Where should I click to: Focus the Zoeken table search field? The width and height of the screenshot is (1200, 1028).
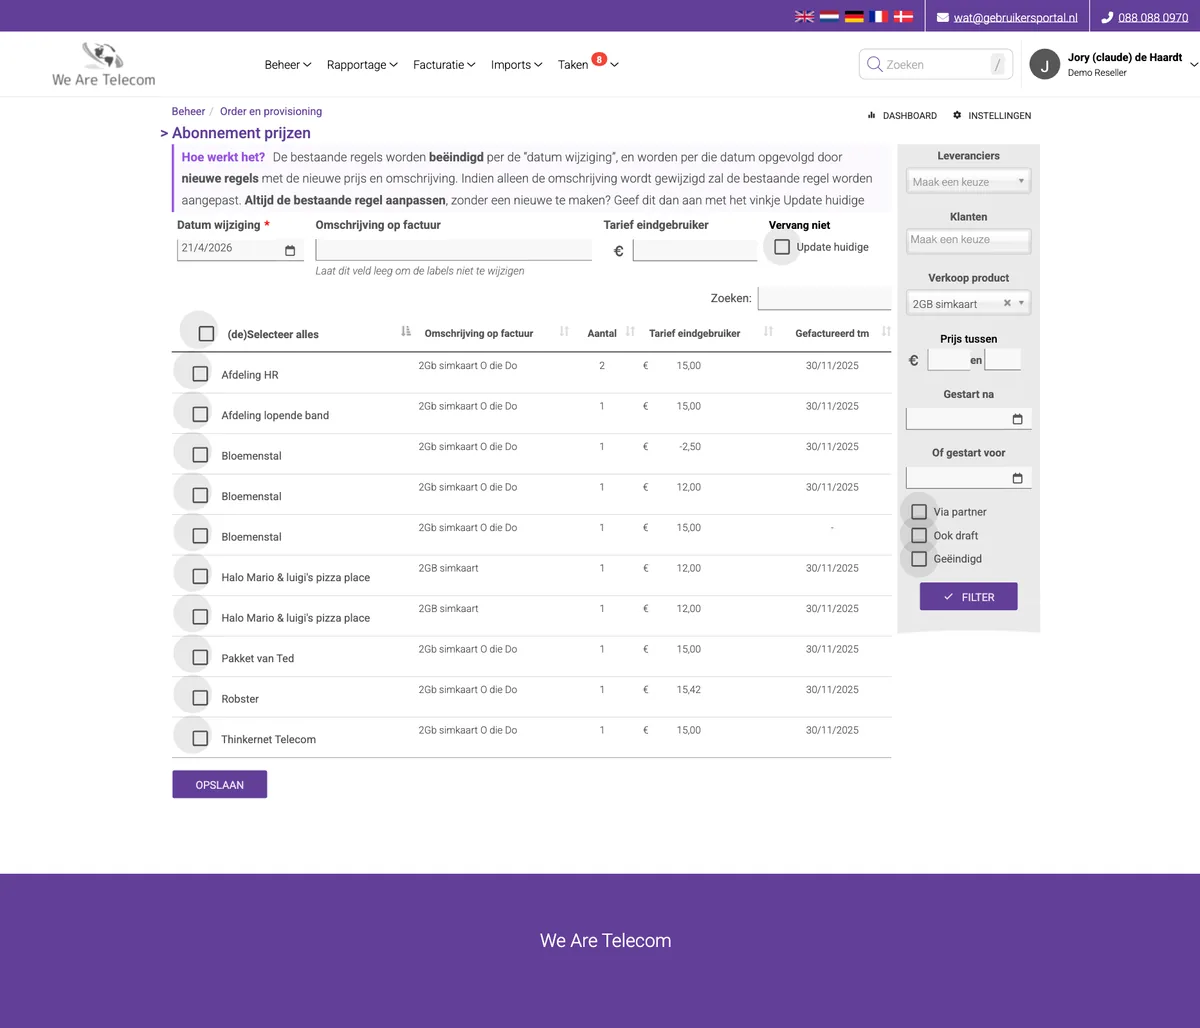coord(824,298)
